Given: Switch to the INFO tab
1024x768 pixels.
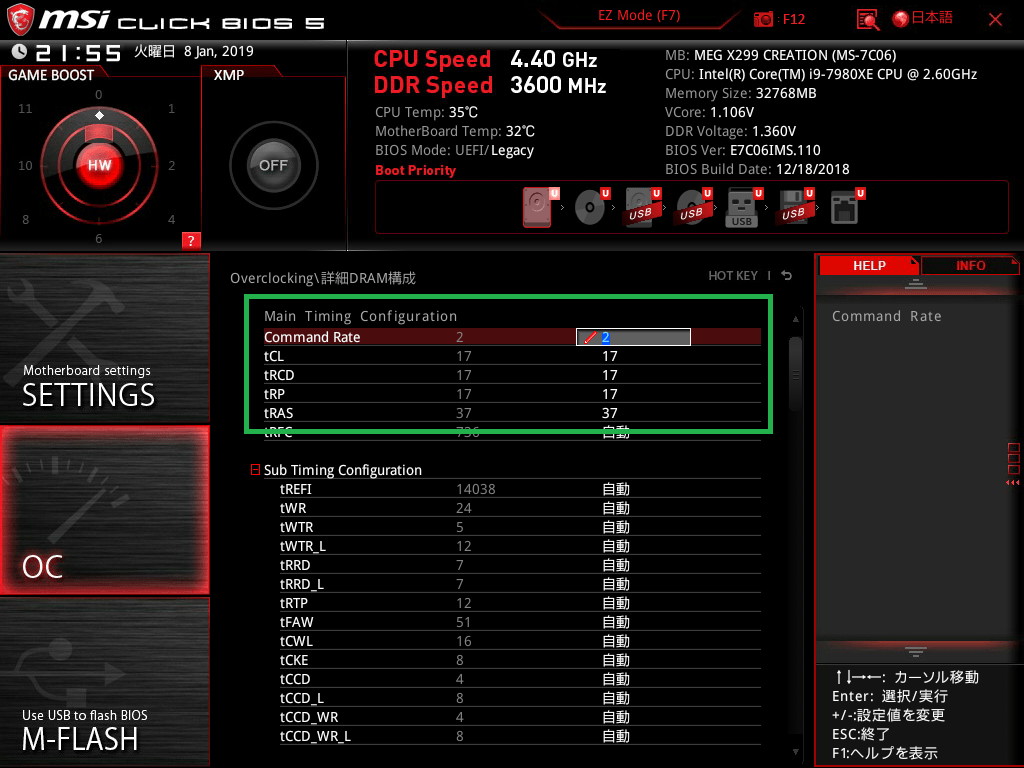Looking at the screenshot, I should 970,266.
